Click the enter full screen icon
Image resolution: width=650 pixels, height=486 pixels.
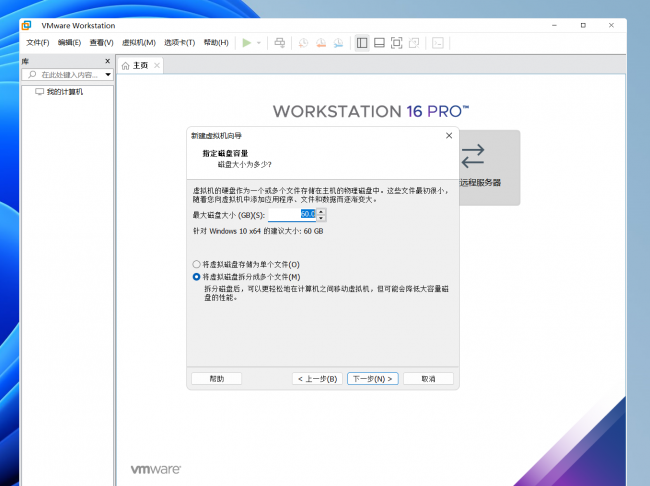coord(397,43)
